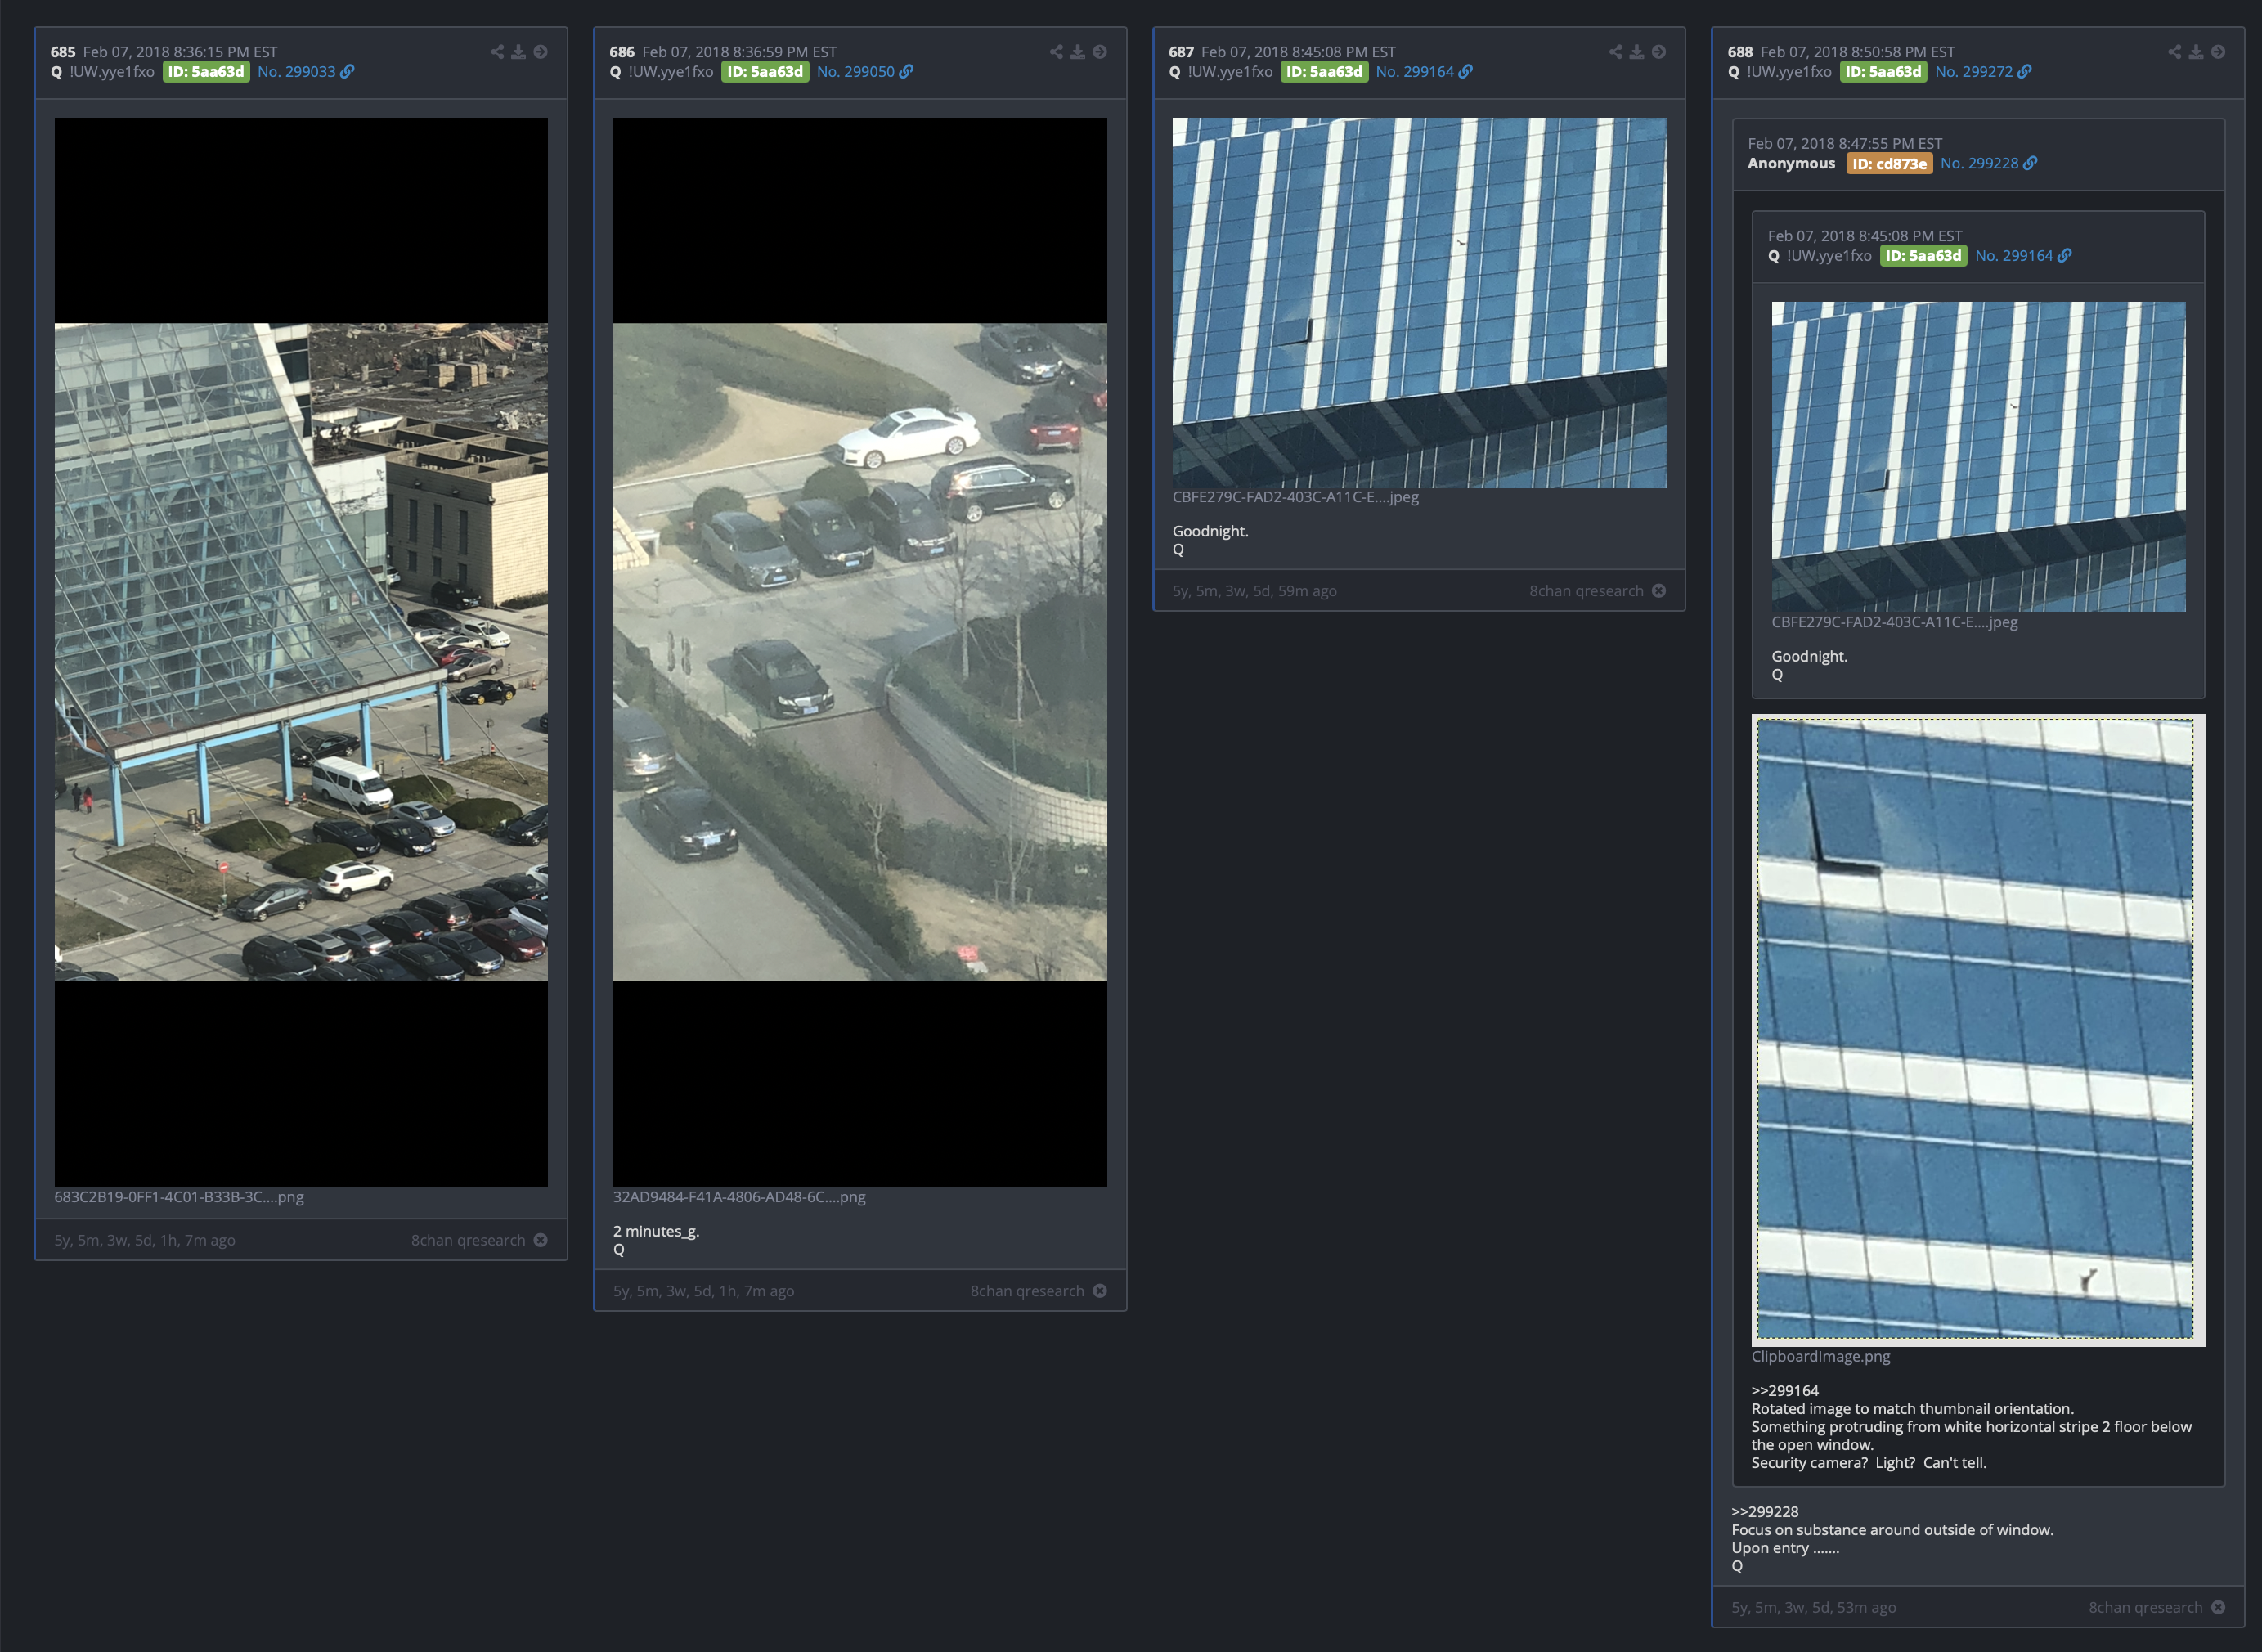Click the 8chan qresearch label on post 686

pyautogui.click(x=1027, y=1291)
